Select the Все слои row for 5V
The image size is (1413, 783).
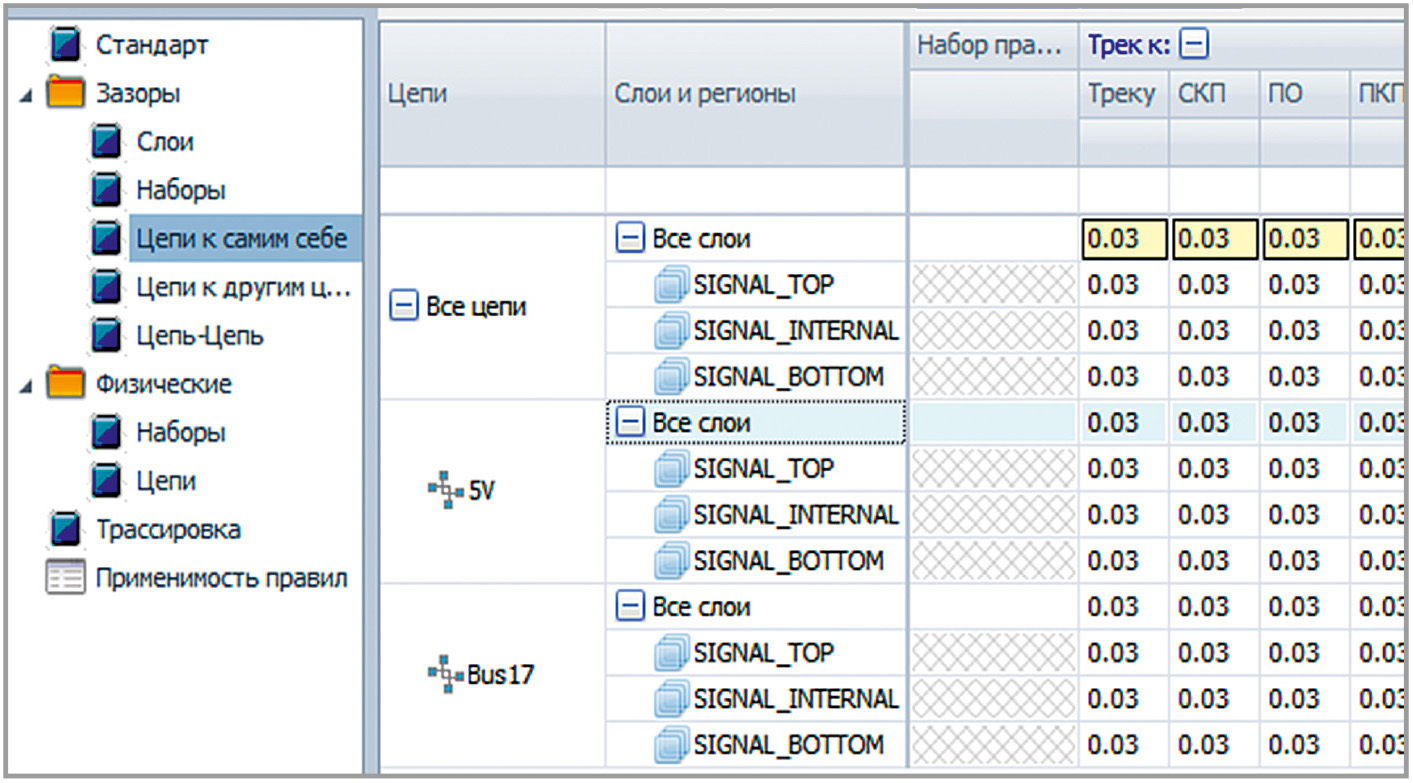coord(700,423)
